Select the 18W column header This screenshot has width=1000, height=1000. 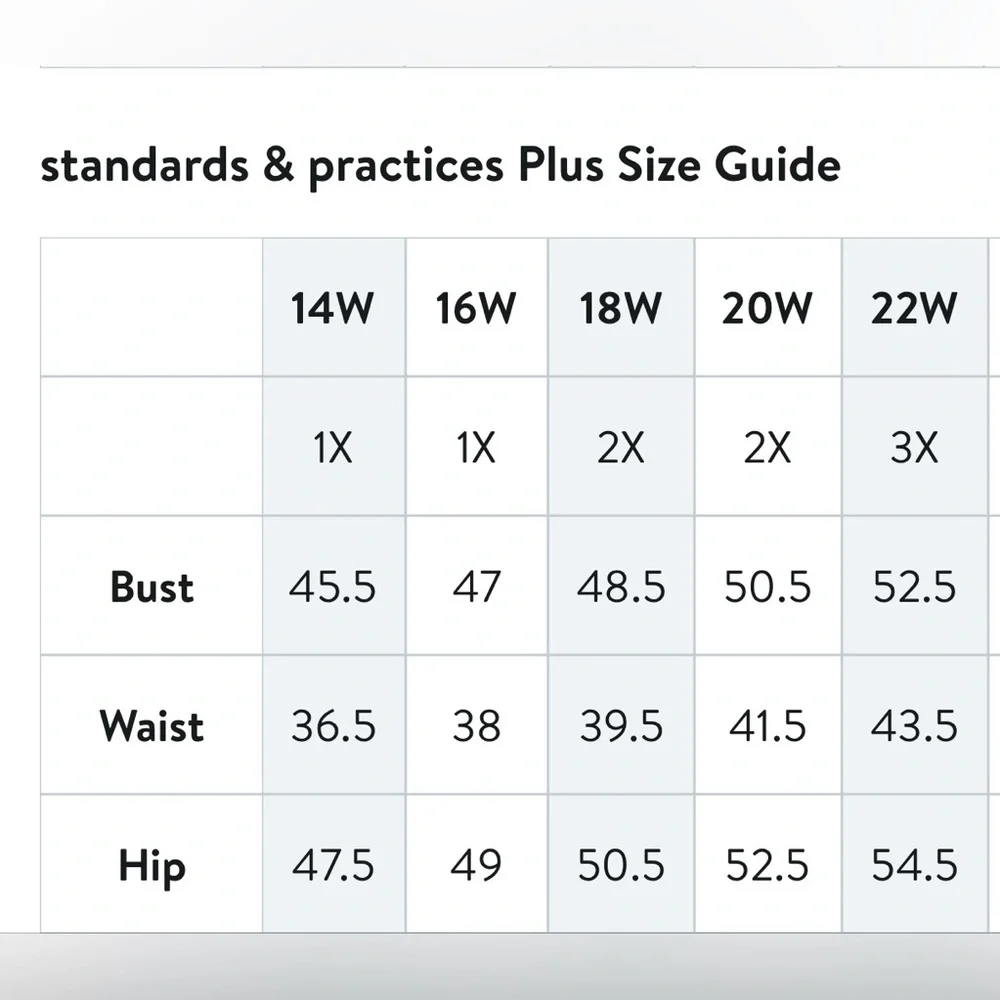coord(620,309)
